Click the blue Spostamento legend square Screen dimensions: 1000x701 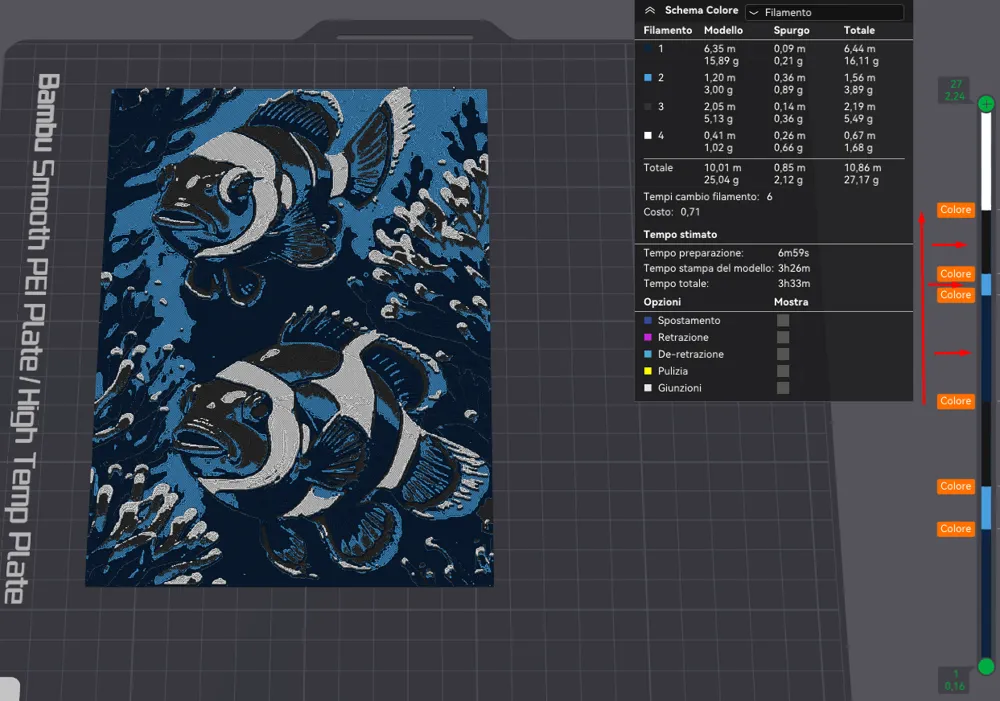tap(648, 320)
